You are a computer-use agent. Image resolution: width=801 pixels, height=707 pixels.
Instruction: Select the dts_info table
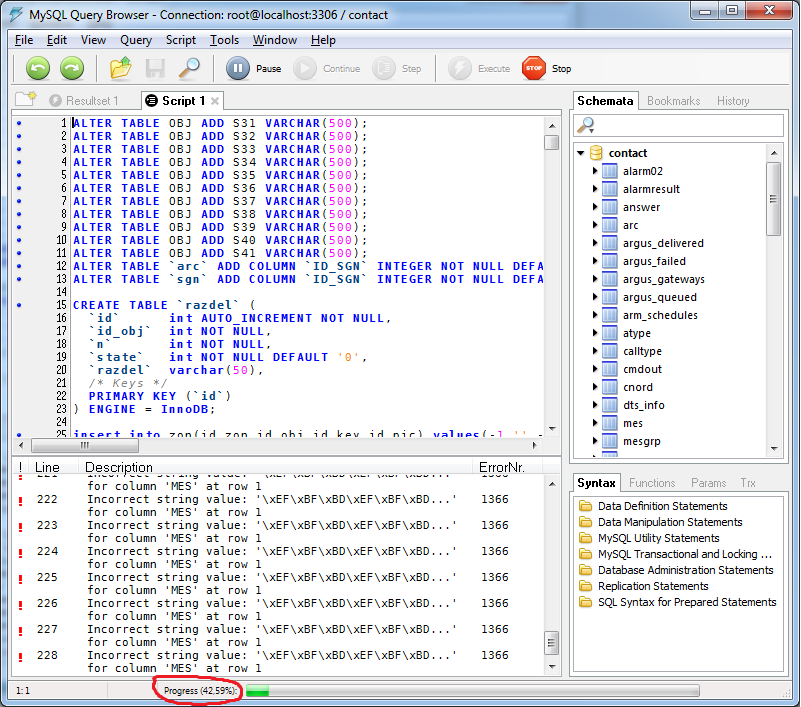644,405
